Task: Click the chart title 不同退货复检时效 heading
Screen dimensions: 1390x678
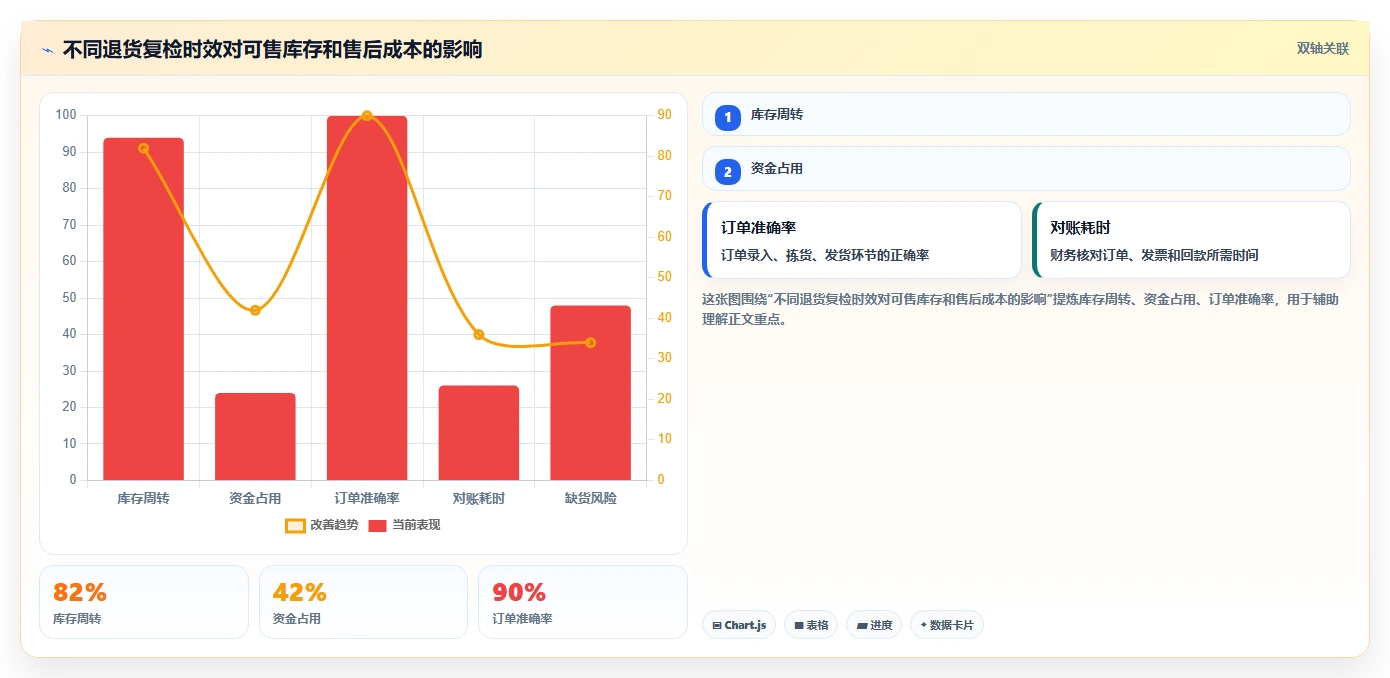Action: (272, 49)
